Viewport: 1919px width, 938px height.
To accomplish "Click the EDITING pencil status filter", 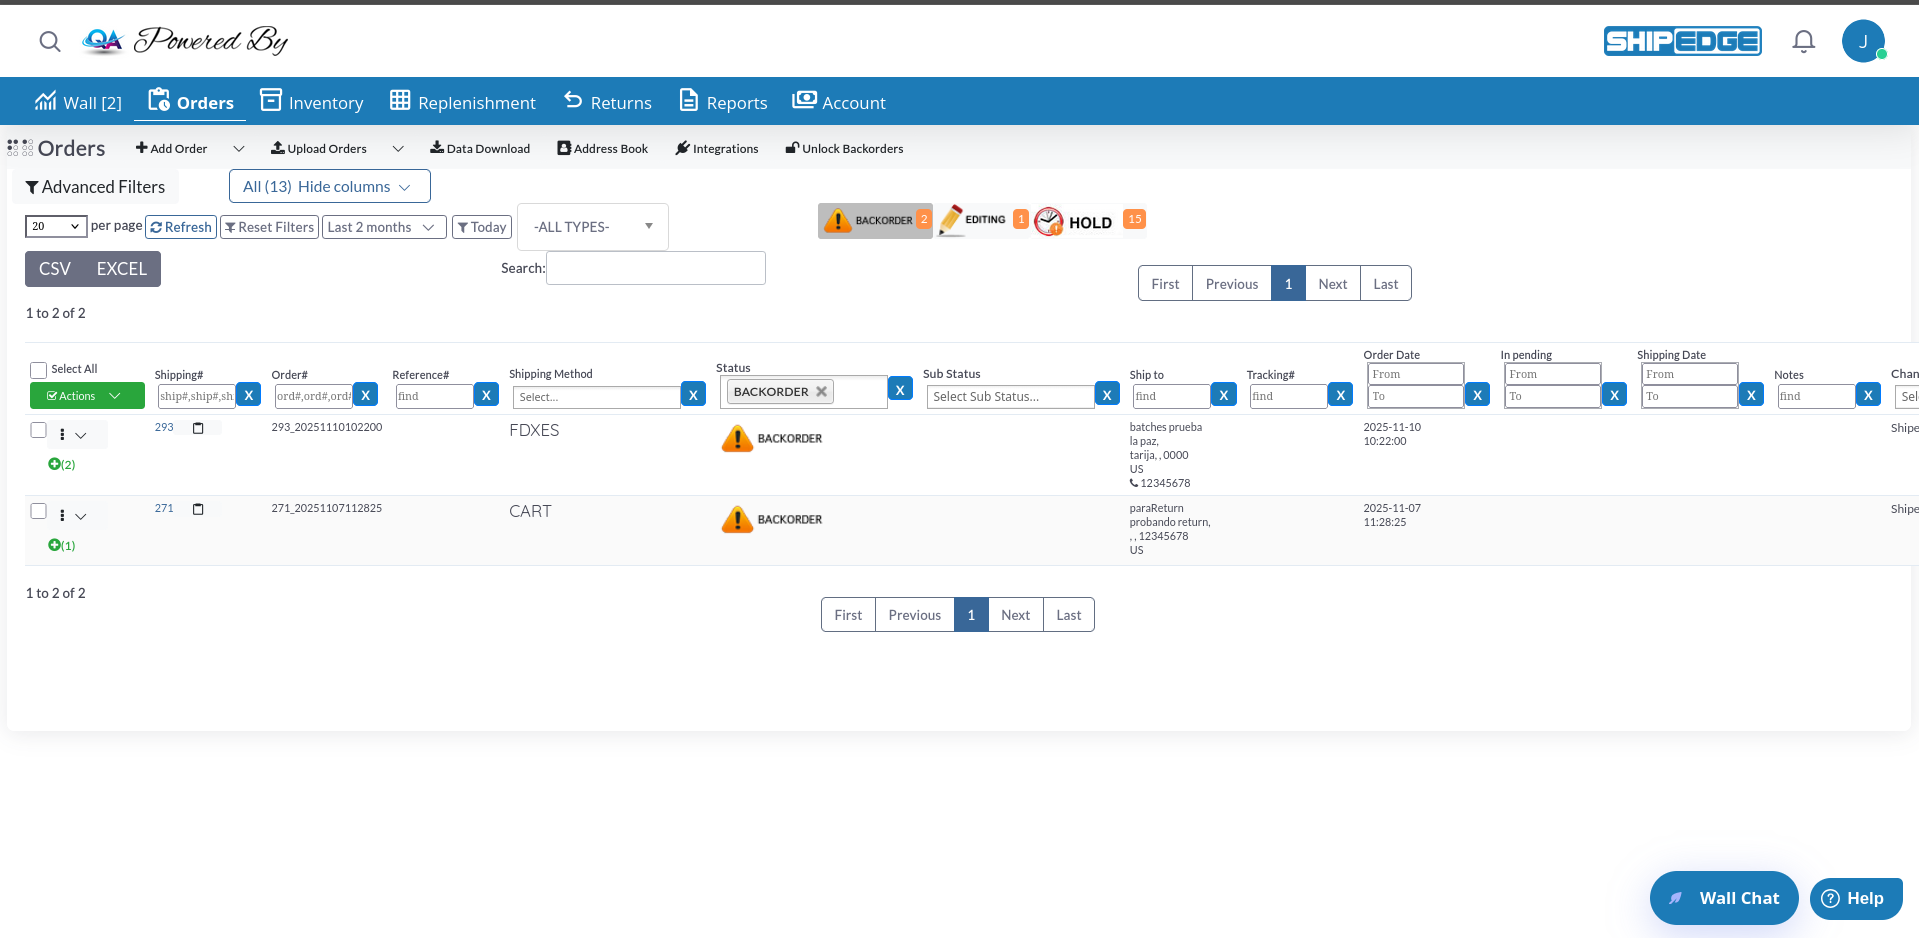I will (952, 220).
